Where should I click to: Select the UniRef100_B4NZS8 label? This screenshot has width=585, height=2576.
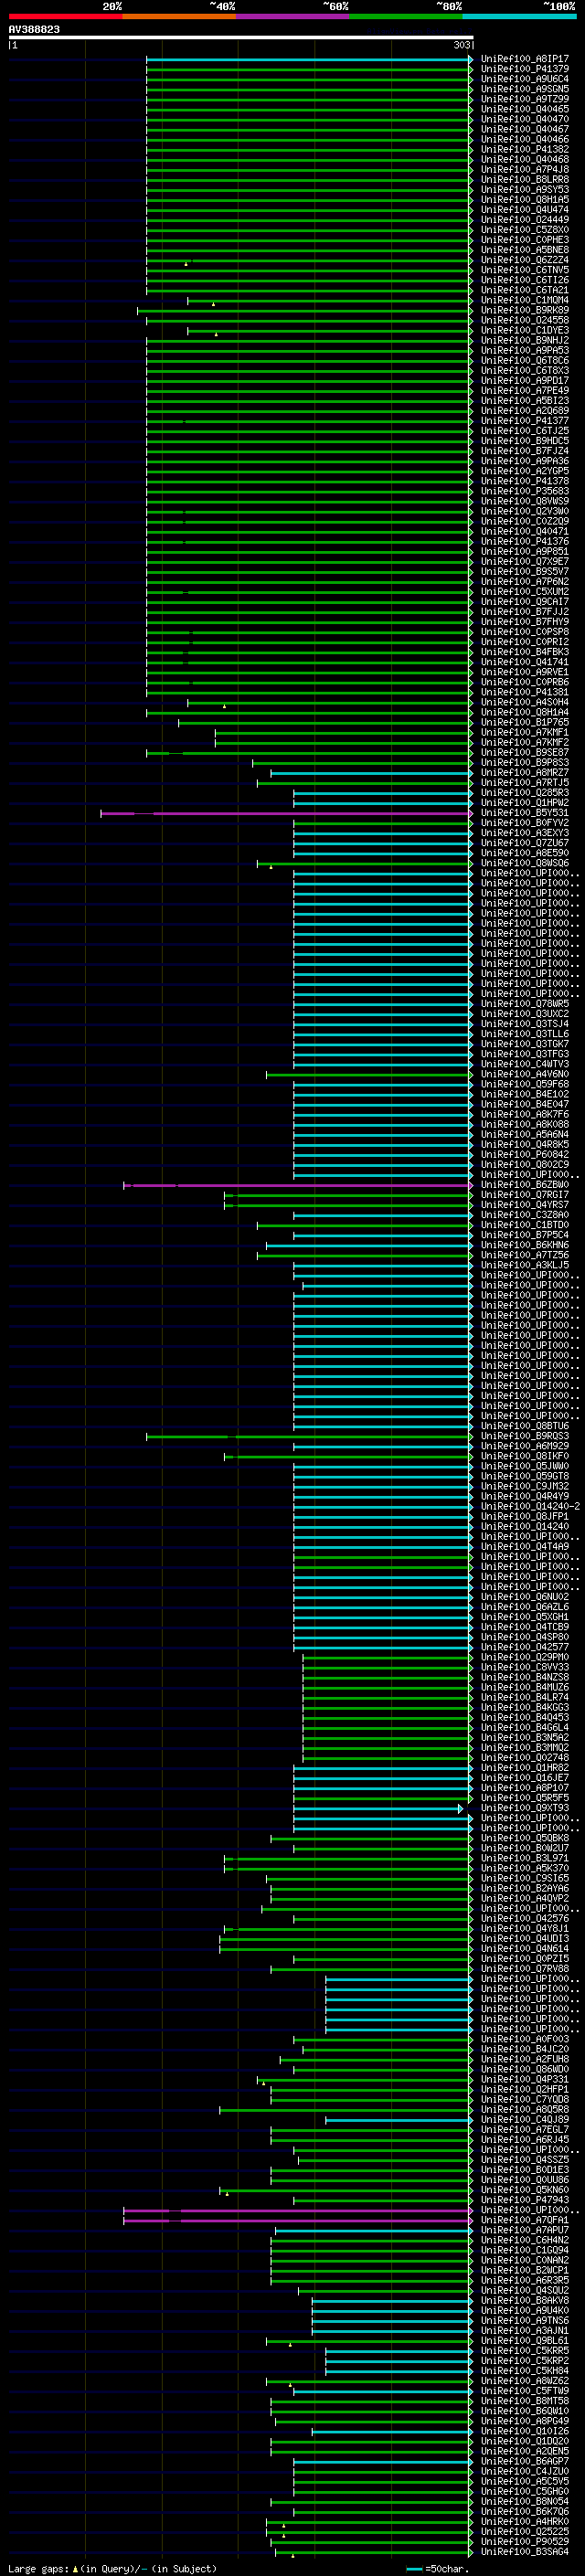pos(525,1677)
